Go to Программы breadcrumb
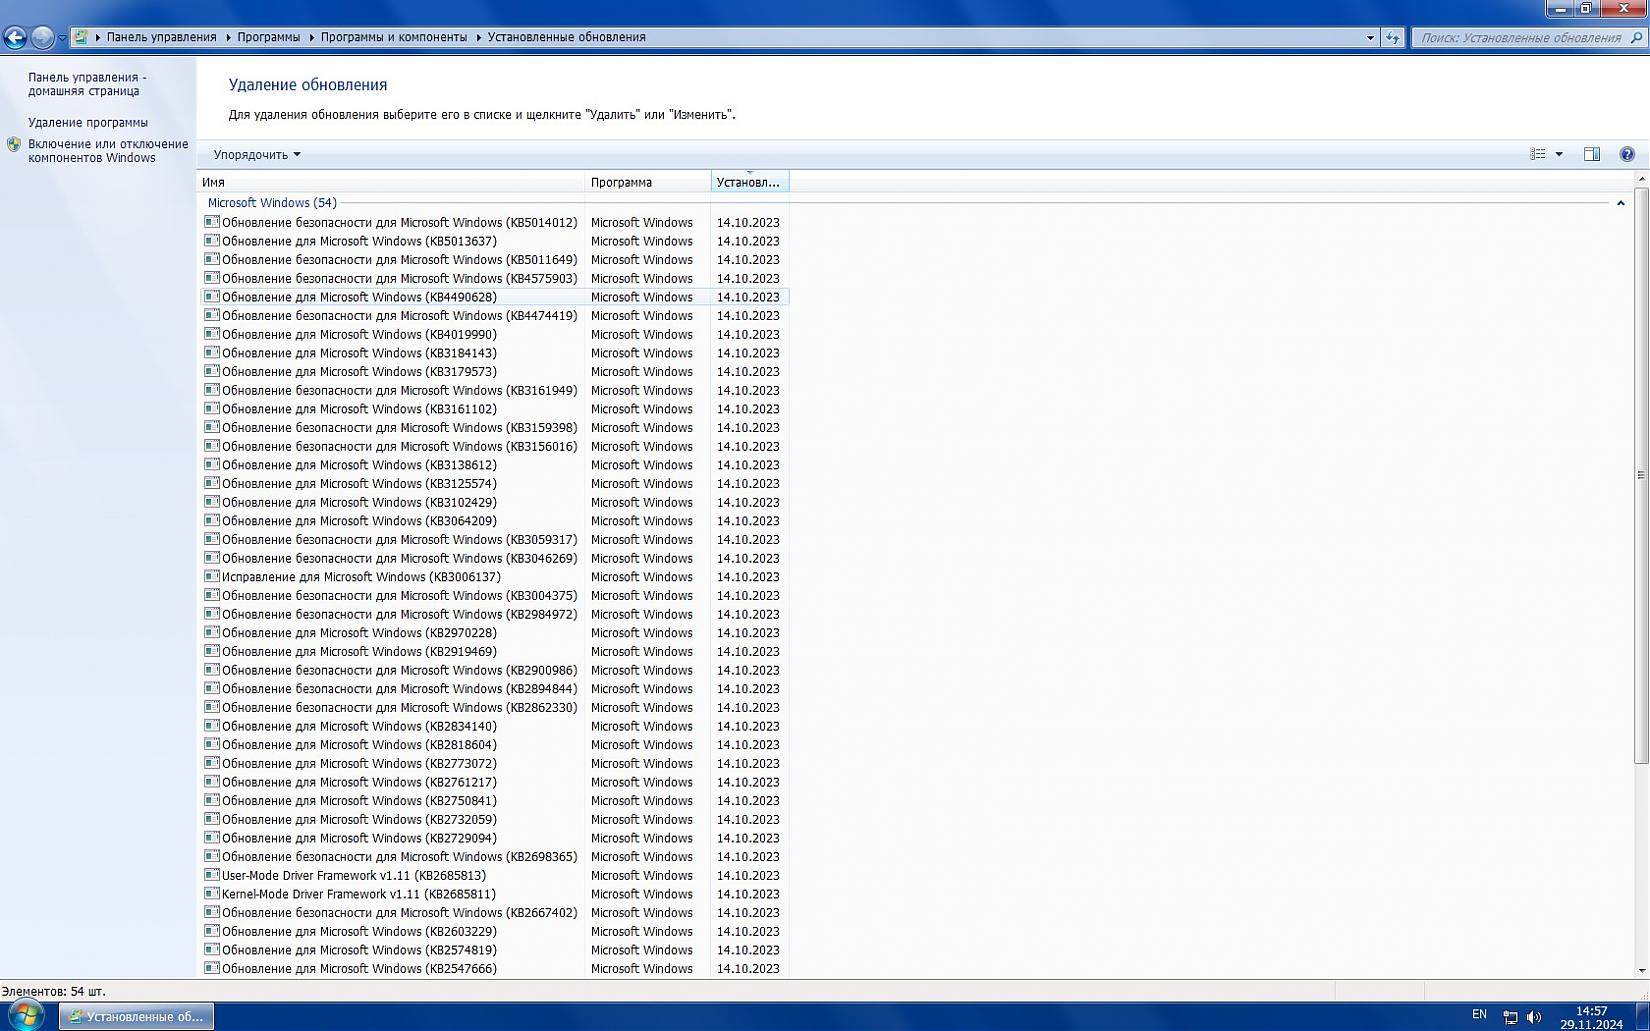 tap(269, 37)
